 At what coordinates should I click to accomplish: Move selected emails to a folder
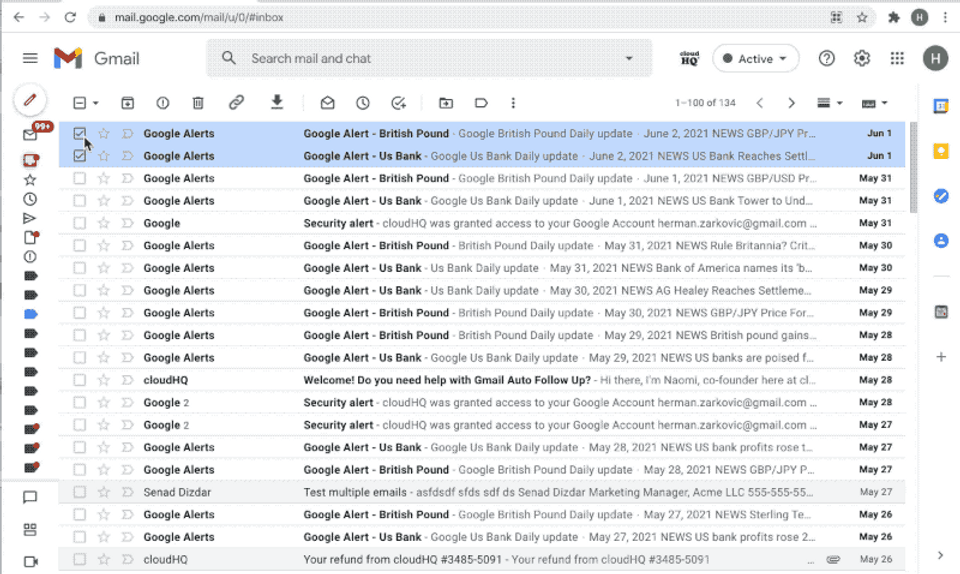click(x=446, y=103)
